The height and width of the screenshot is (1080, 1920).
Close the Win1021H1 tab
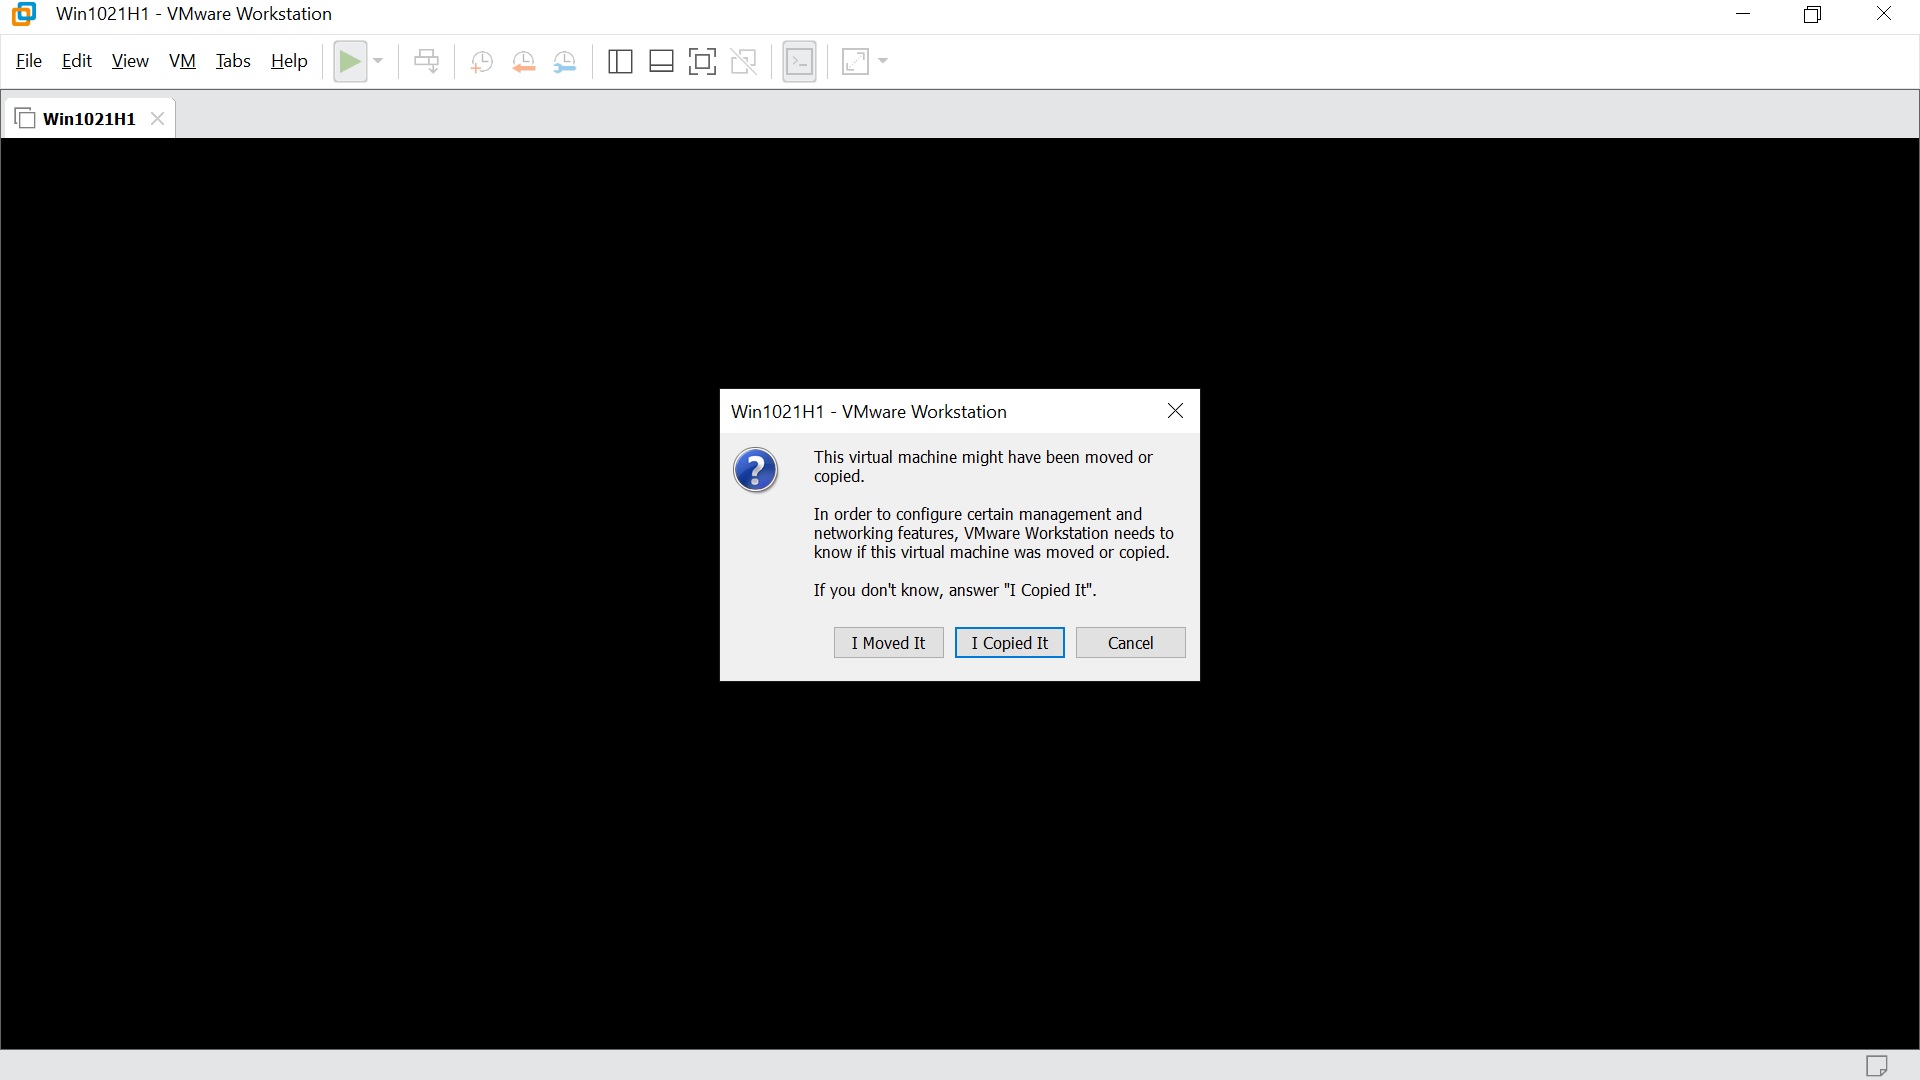[156, 118]
